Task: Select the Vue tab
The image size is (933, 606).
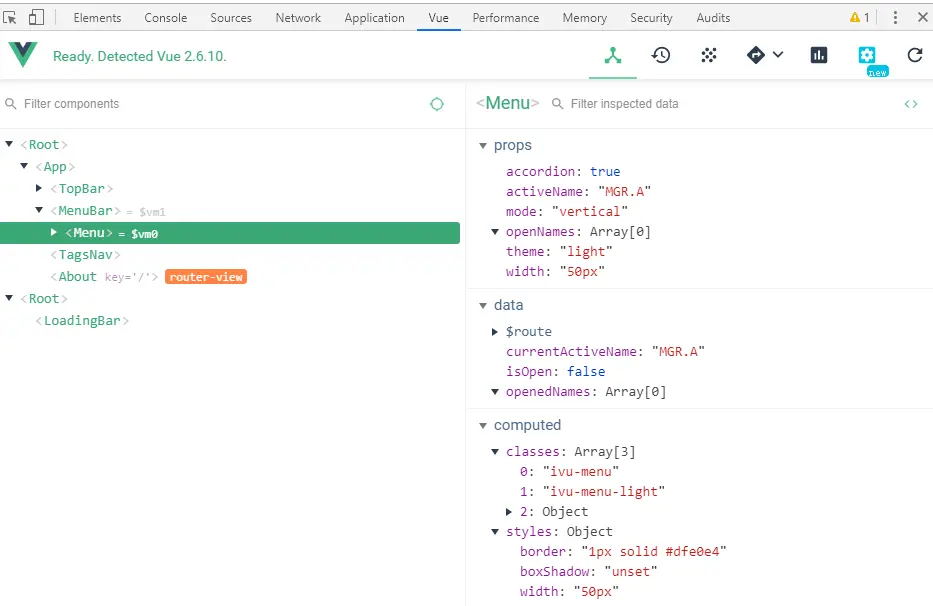Action: tap(439, 18)
